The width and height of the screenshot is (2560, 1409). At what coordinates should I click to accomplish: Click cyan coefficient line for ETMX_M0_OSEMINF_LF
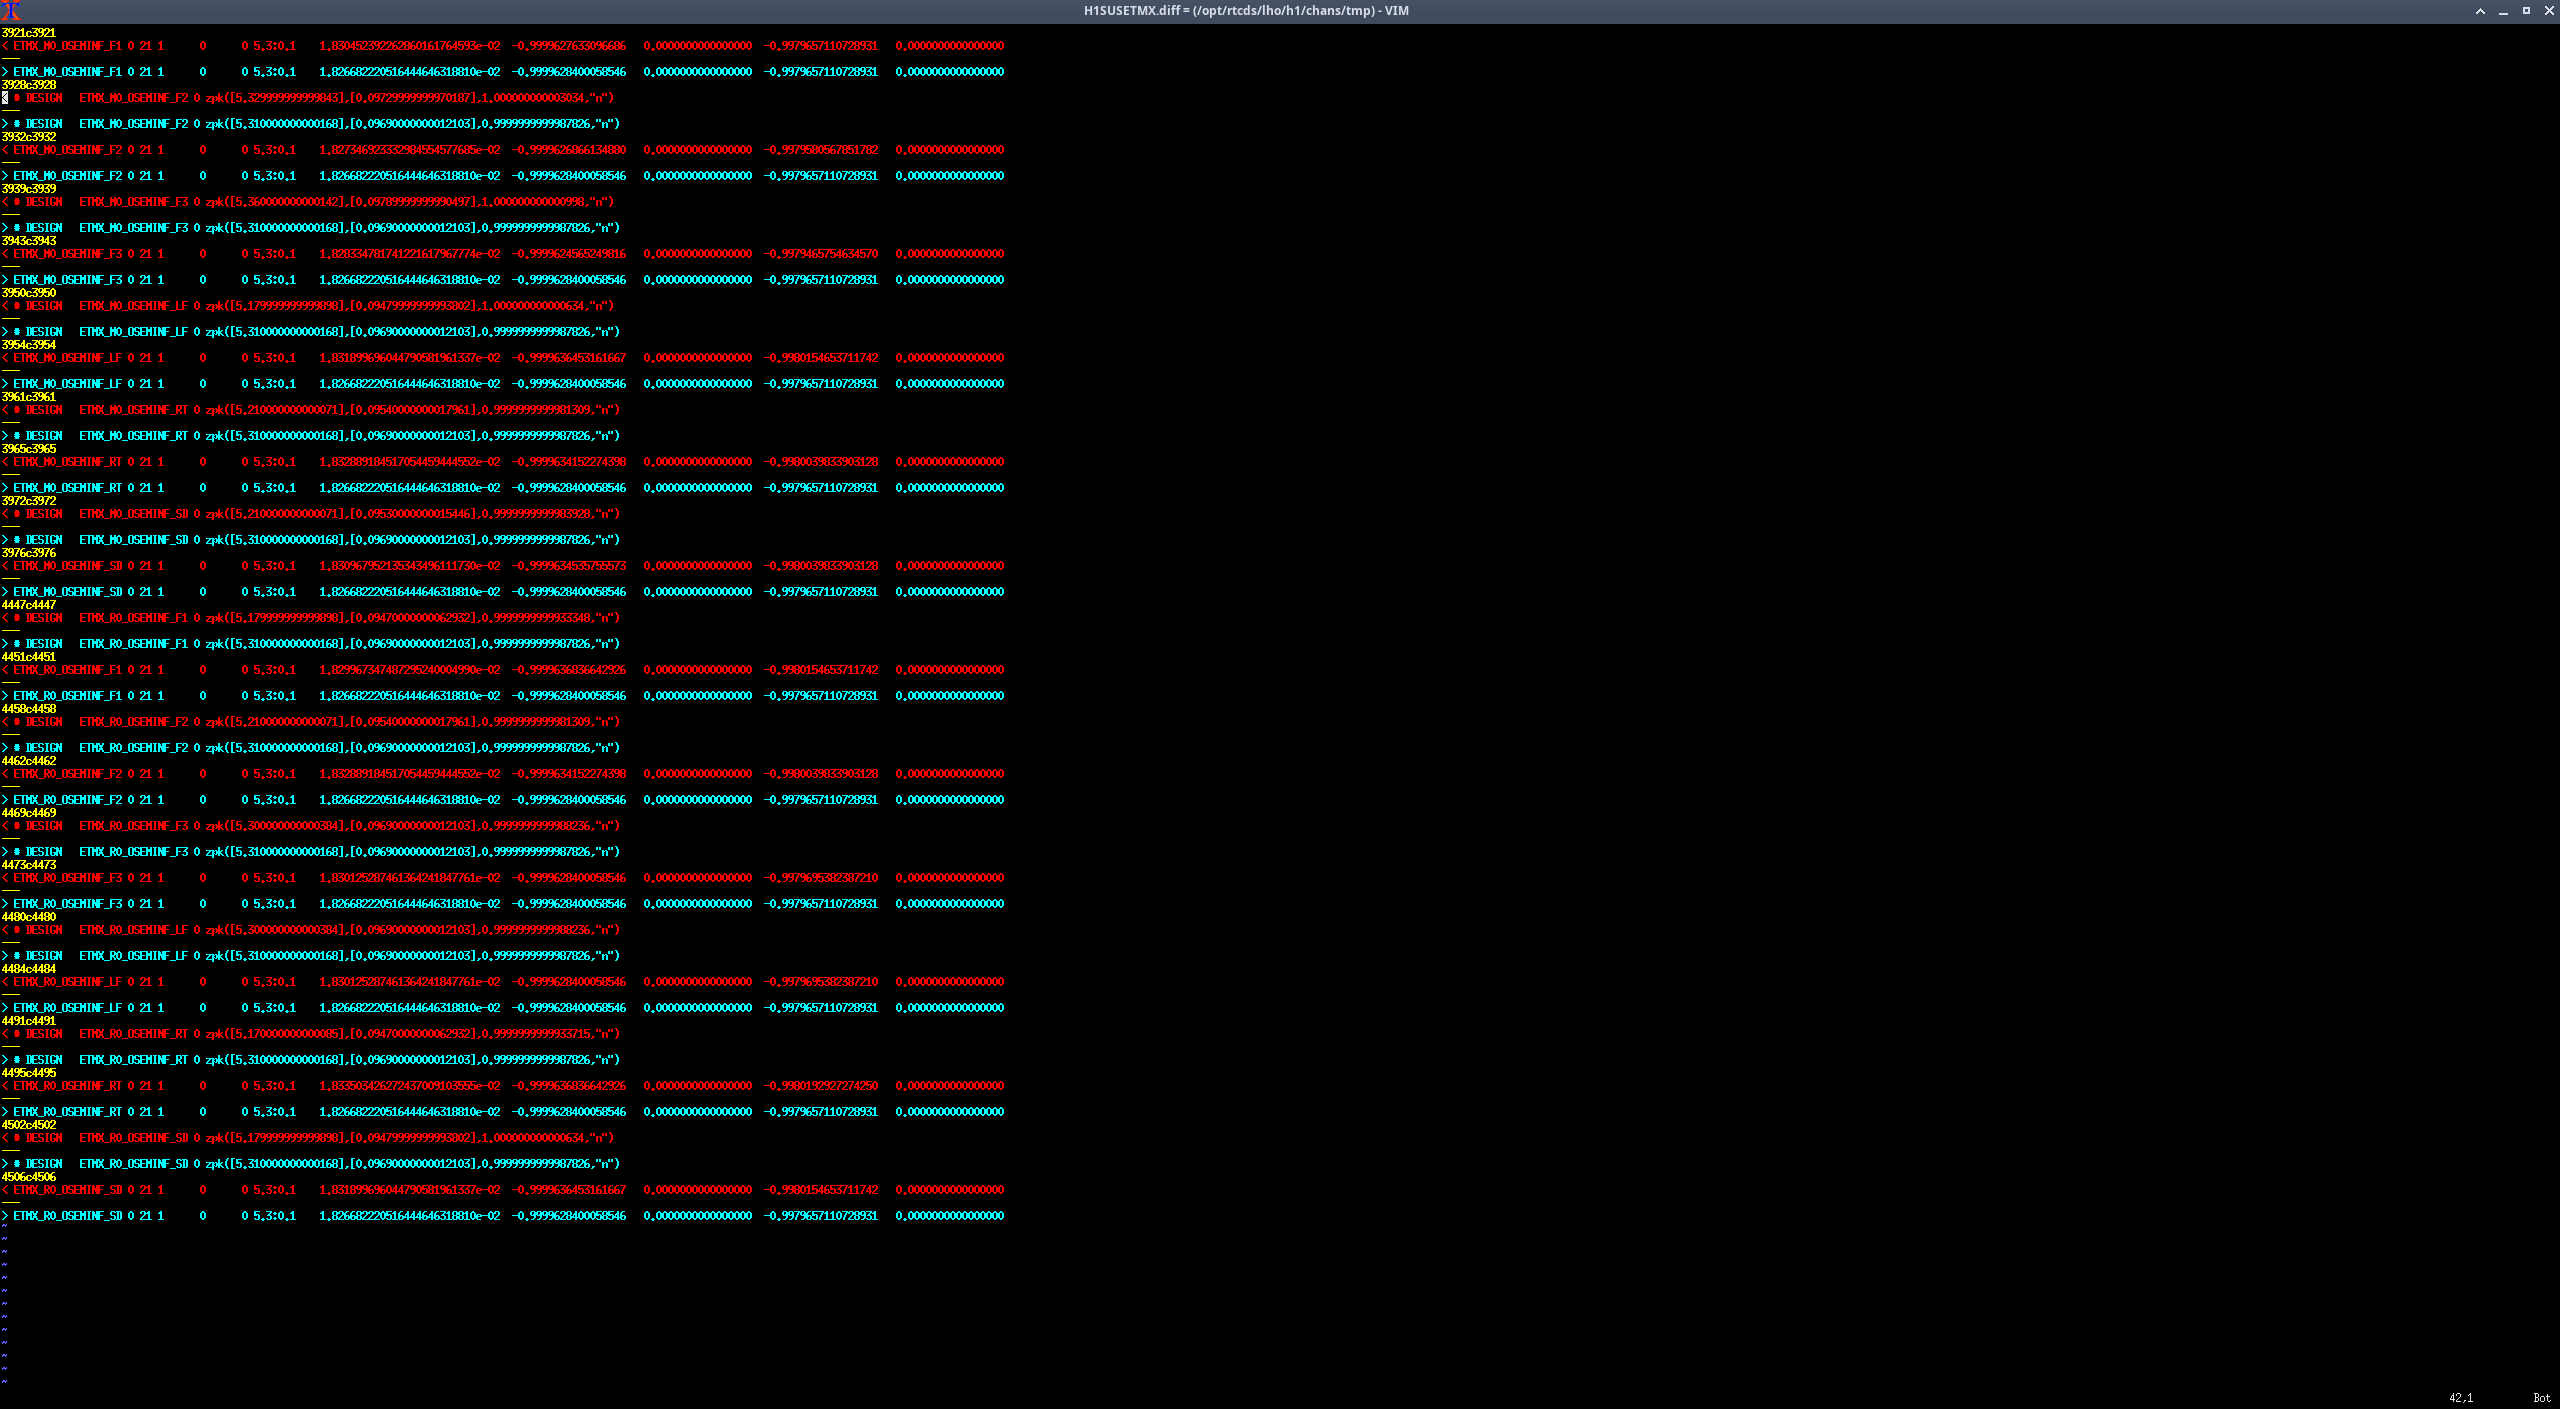tap(503, 384)
